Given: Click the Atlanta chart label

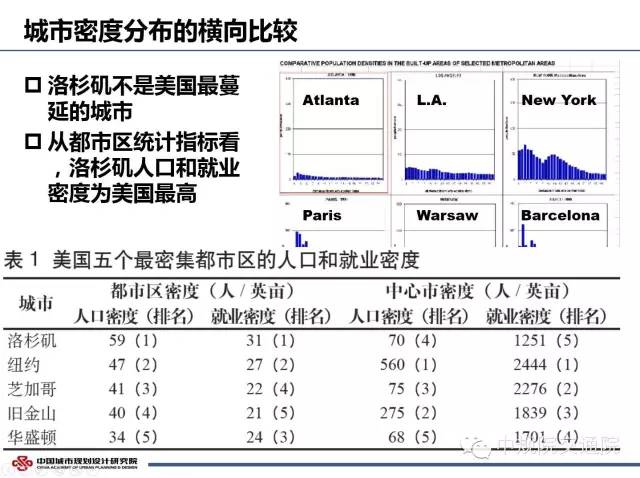Looking at the screenshot, I should (331, 100).
